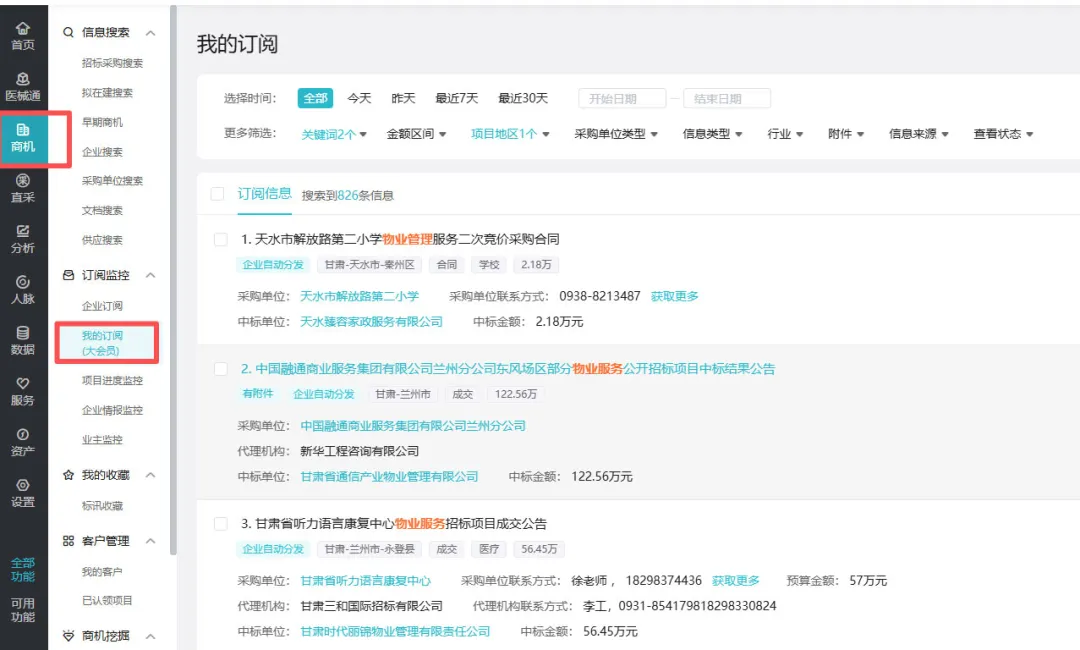Open the 医械通 sidebar icon

23,86
